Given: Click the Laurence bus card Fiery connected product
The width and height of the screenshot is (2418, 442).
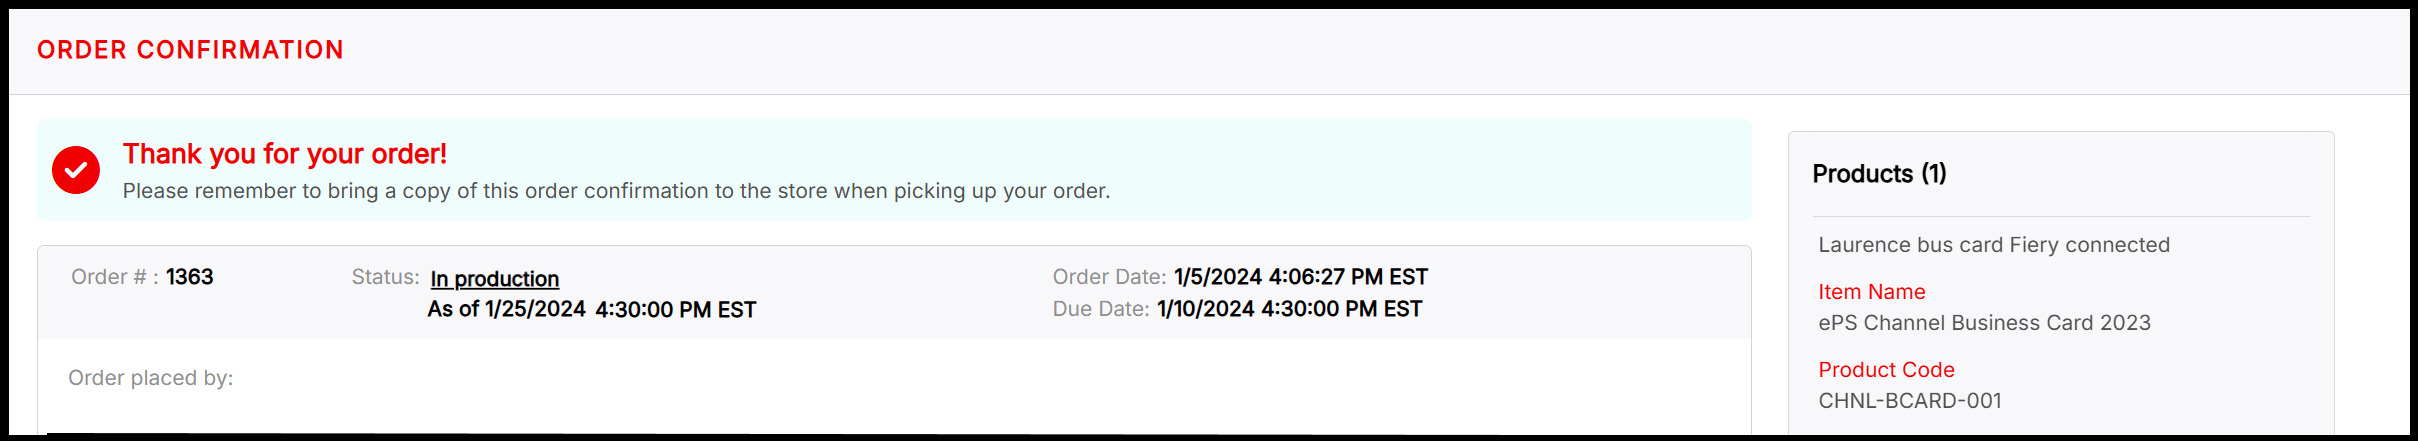Looking at the screenshot, I should tap(1993, 245).
